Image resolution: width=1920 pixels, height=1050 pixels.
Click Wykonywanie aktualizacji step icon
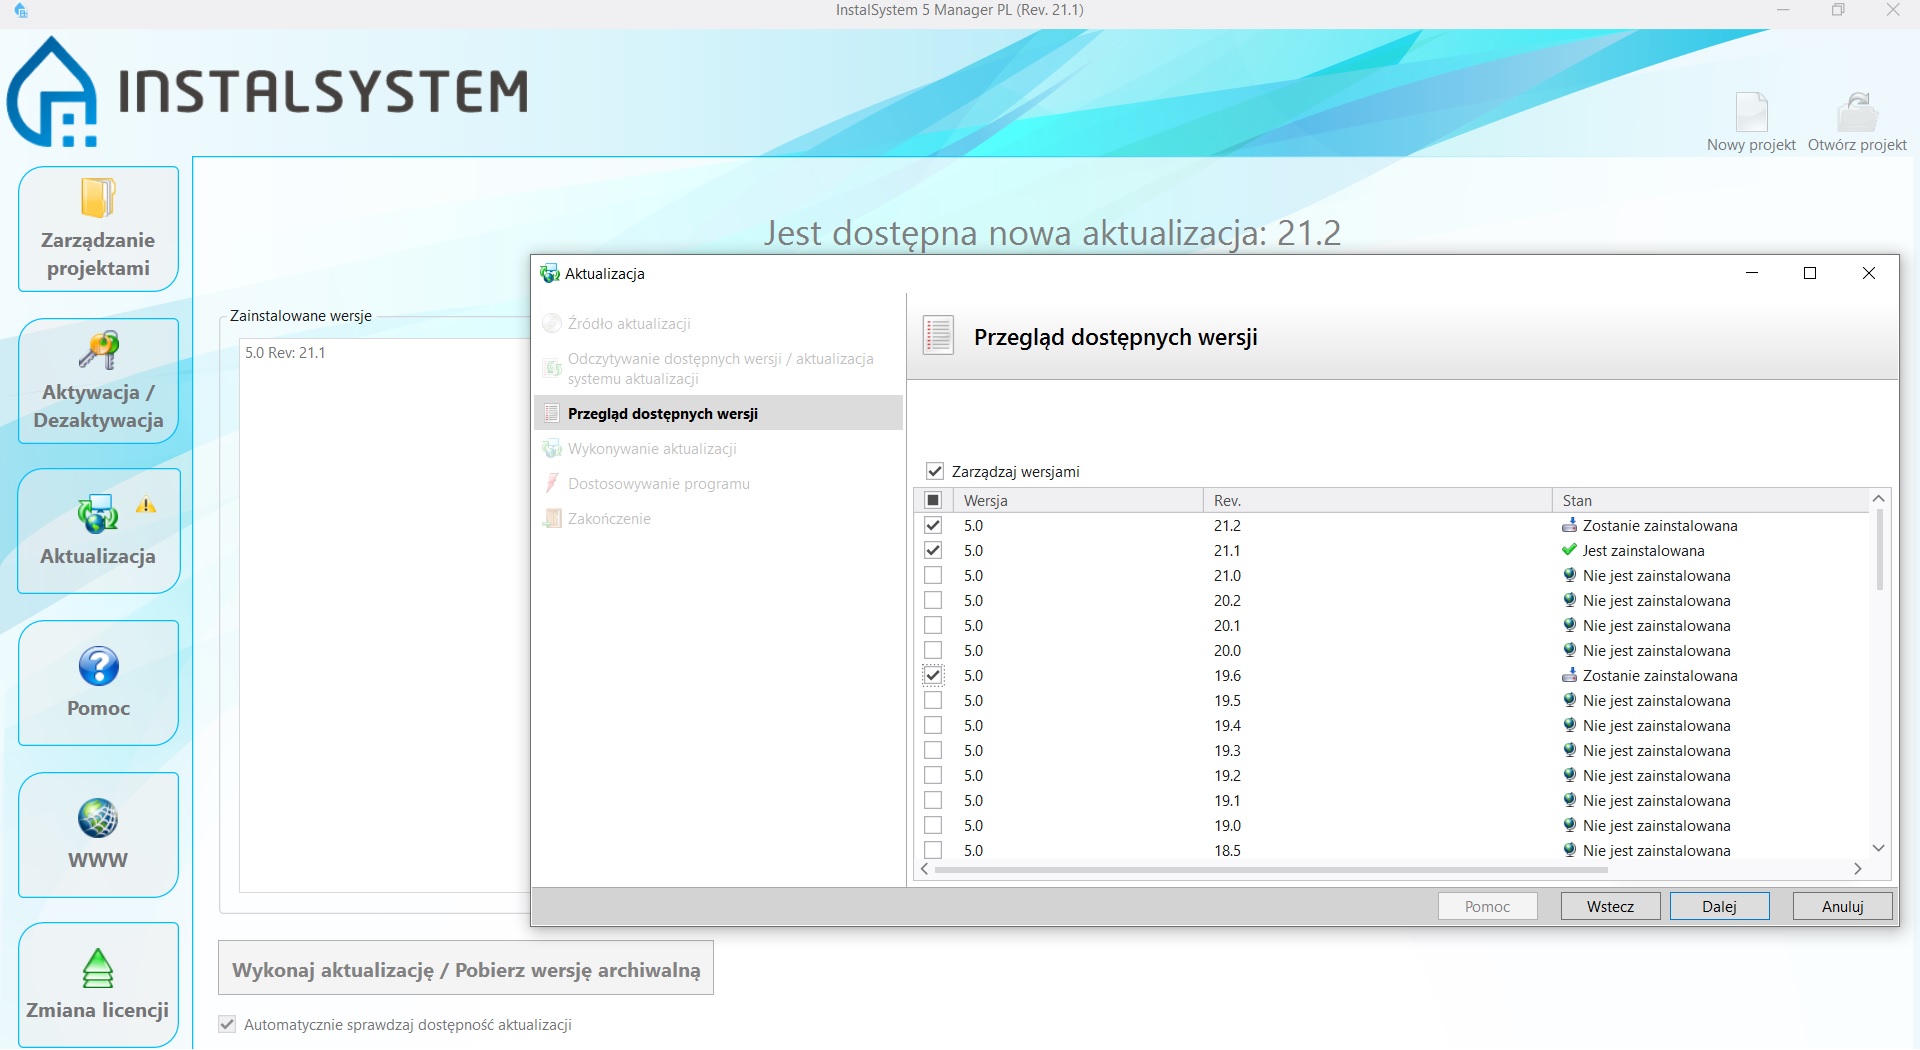point(551,449)
